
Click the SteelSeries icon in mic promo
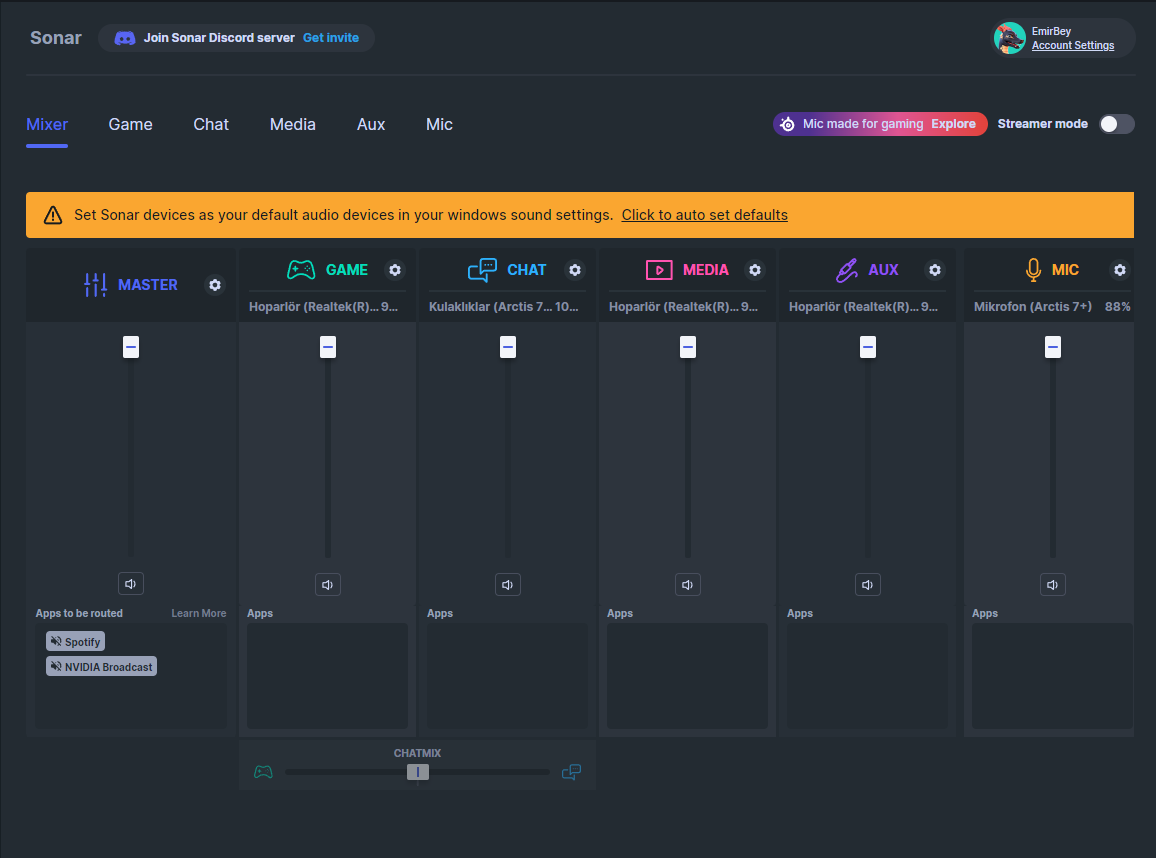[x=787, y=124]
